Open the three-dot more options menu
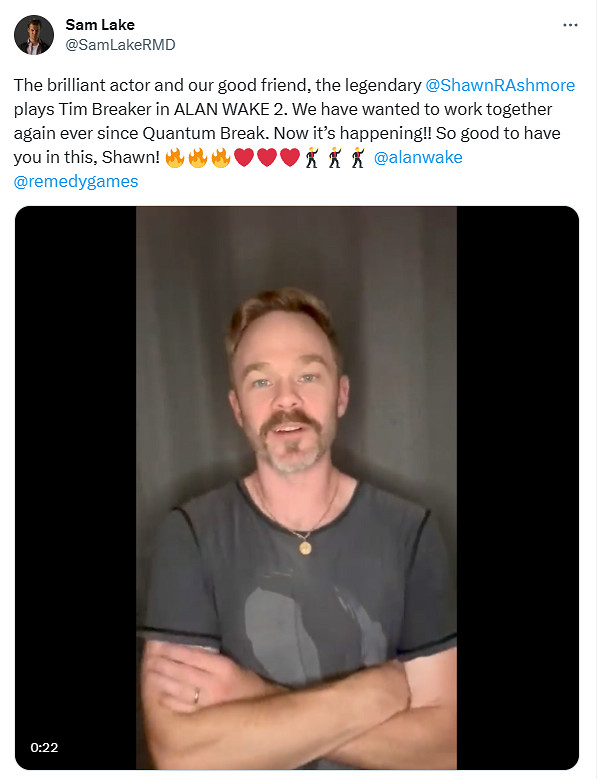598x779 pixels. tap(570, 25)
